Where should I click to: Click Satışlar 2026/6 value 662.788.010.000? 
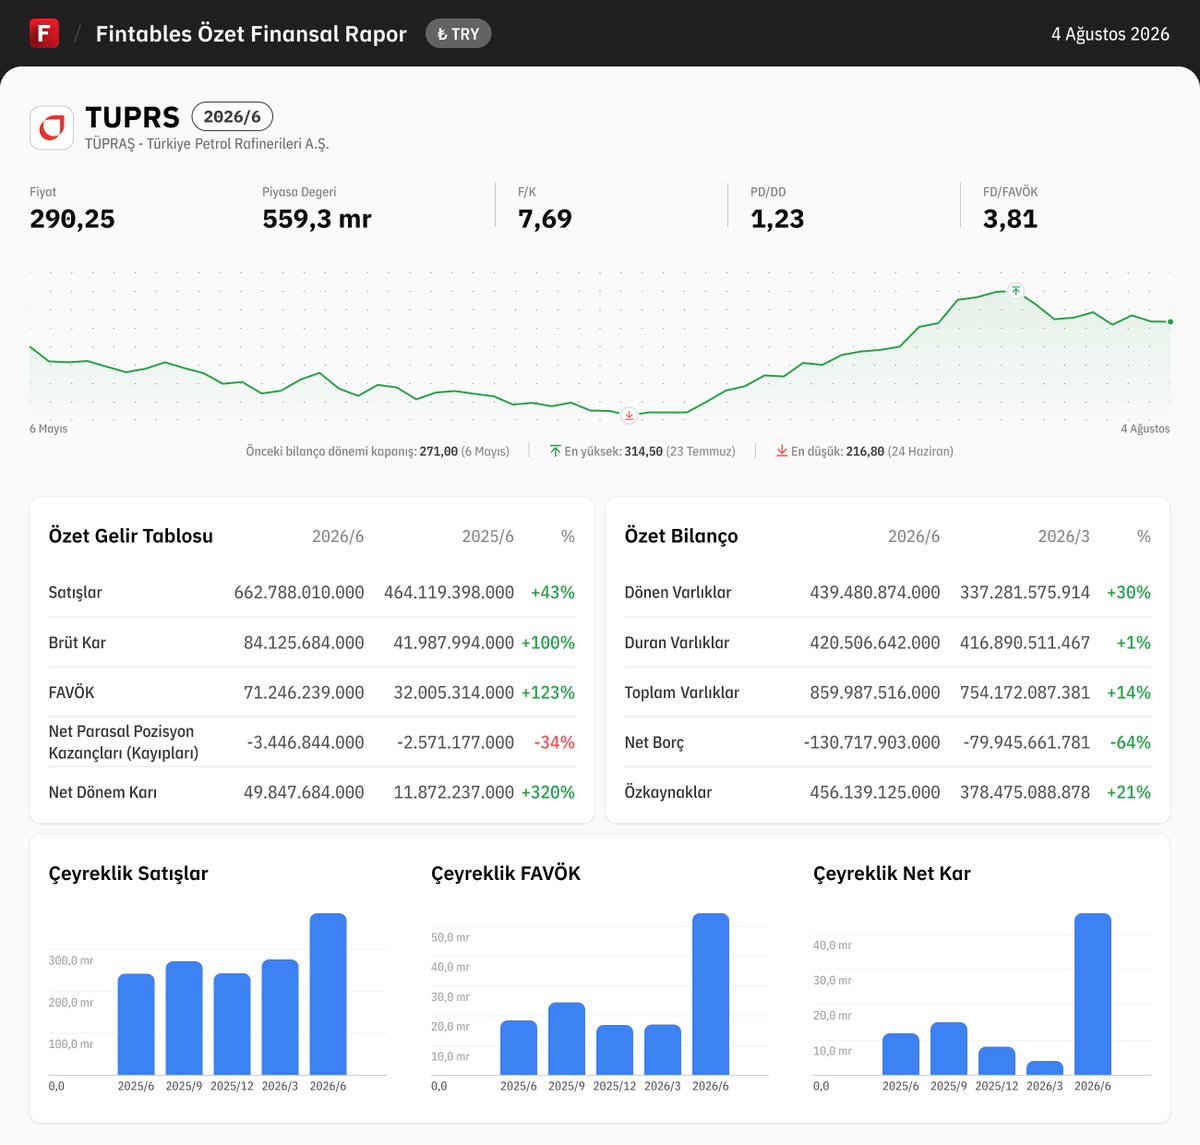pos(299,592)
